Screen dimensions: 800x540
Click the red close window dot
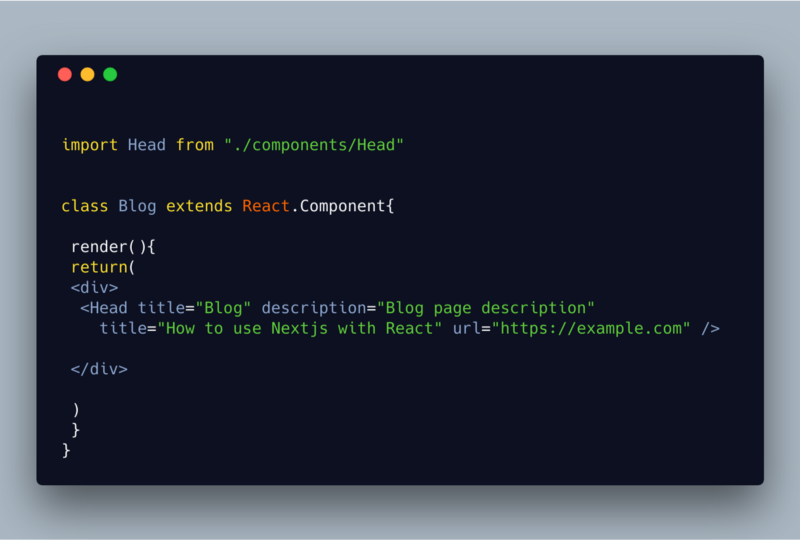(65, 75)
